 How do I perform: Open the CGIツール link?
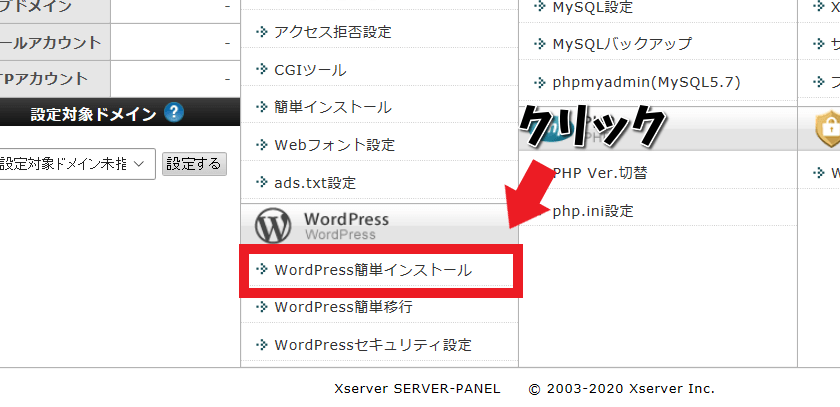[310, 70]
